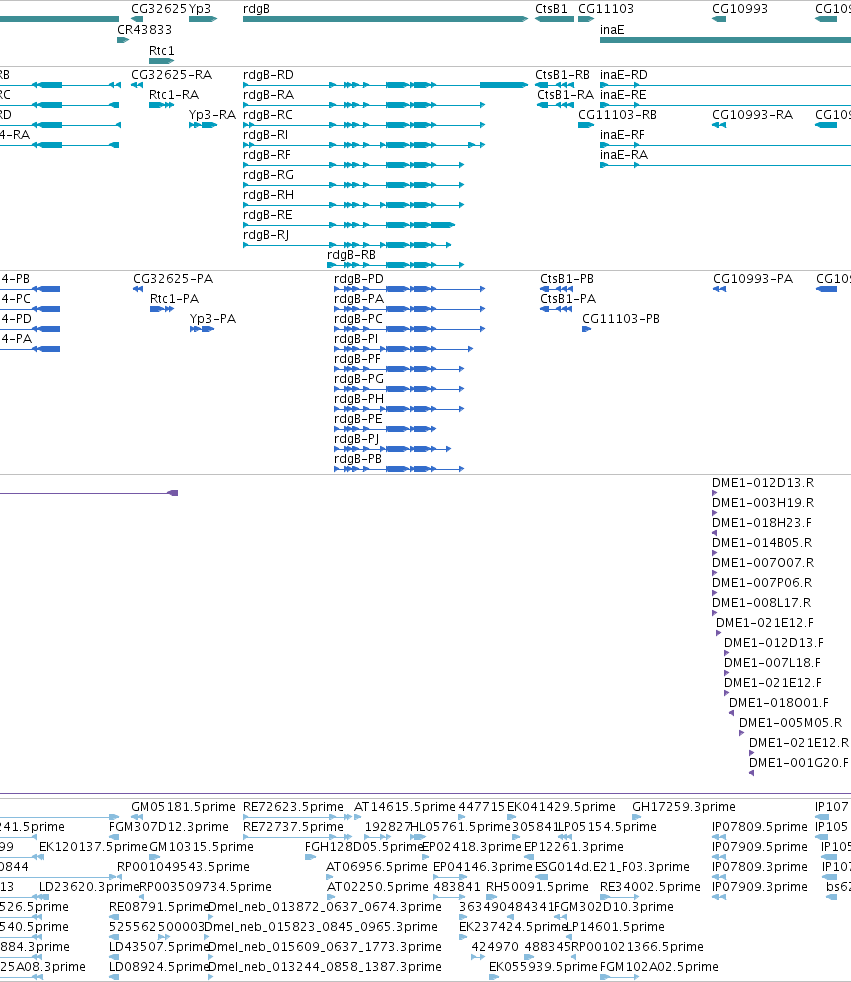The height and width of the screenshot is (982, 851).
Task: Click protein Rtc1-PA
Action: coord(174,299)
